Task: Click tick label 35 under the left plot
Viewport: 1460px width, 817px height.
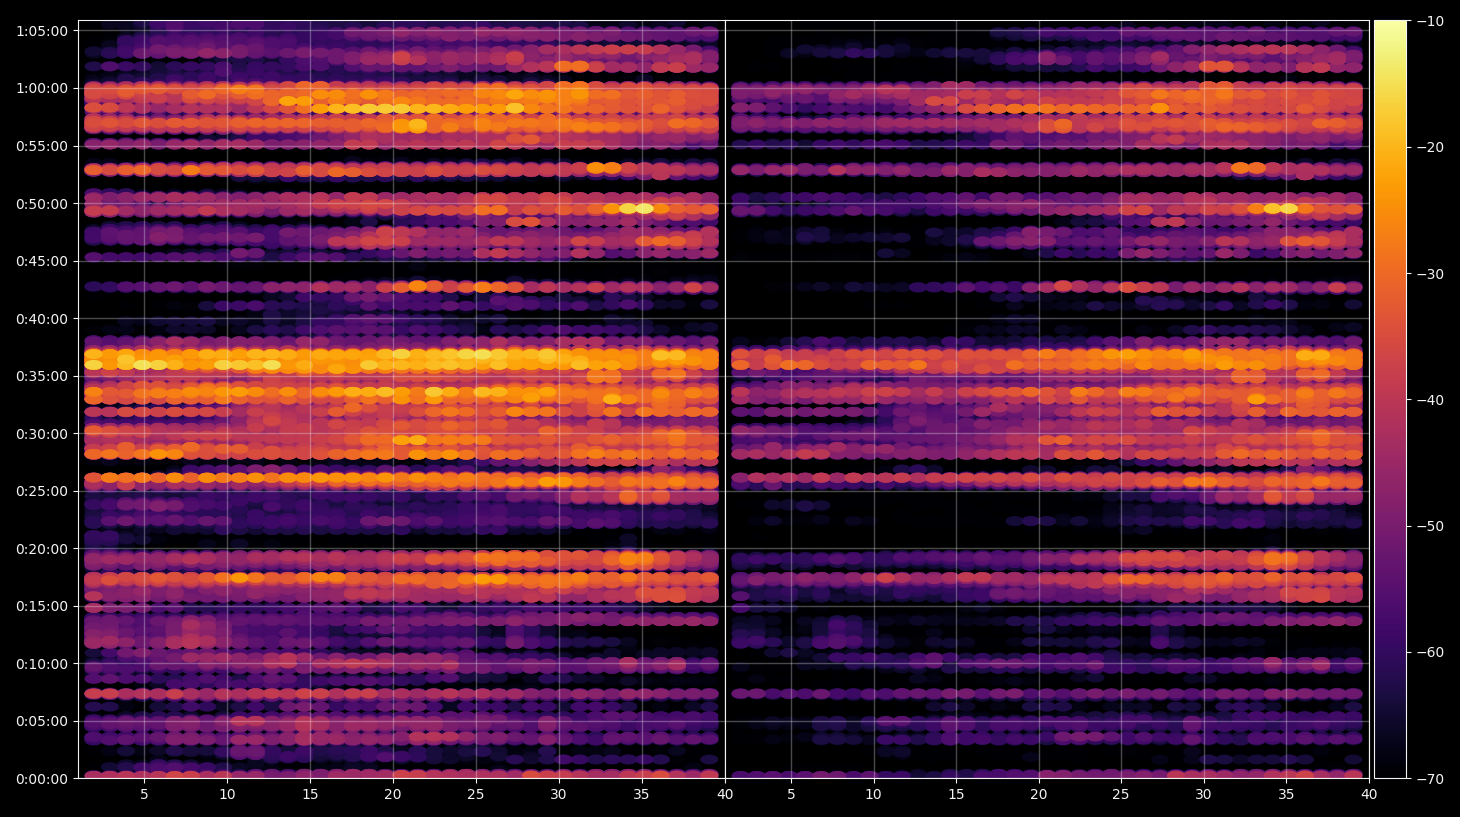Action: (x=641, y=795)
